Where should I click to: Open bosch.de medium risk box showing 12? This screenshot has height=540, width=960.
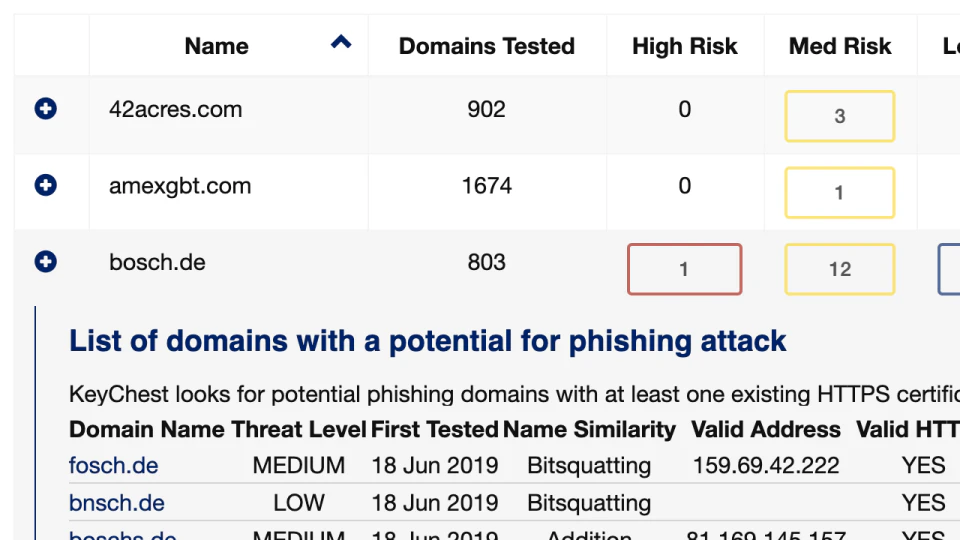tap(839, 269)
